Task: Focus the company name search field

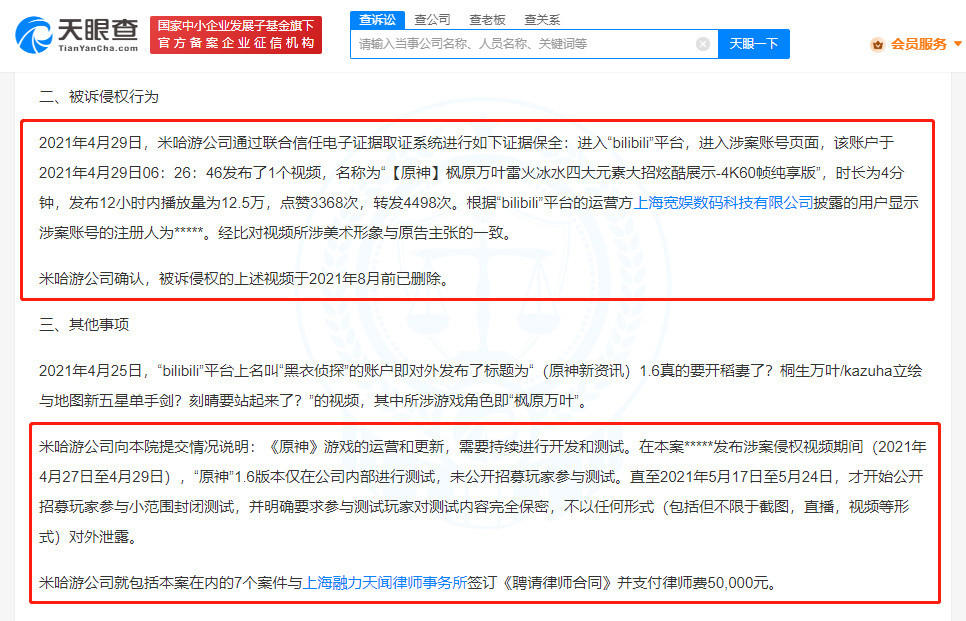Action: 534,44
